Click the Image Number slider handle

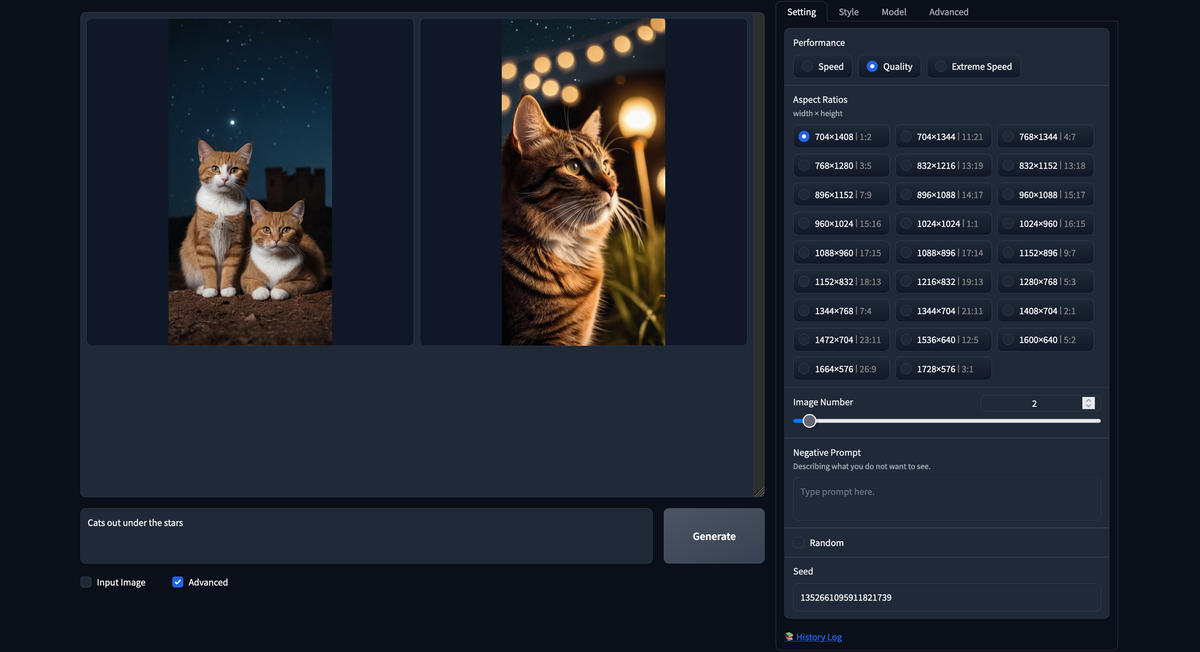pos(809,421)
